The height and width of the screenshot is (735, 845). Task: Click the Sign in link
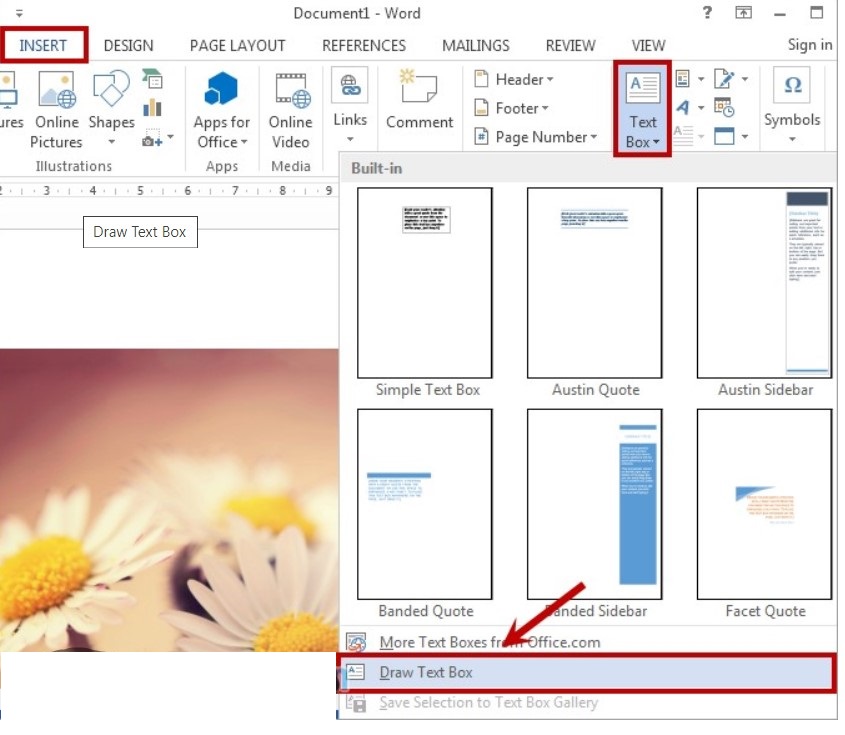pyautogui.click(x=809, y=45)
